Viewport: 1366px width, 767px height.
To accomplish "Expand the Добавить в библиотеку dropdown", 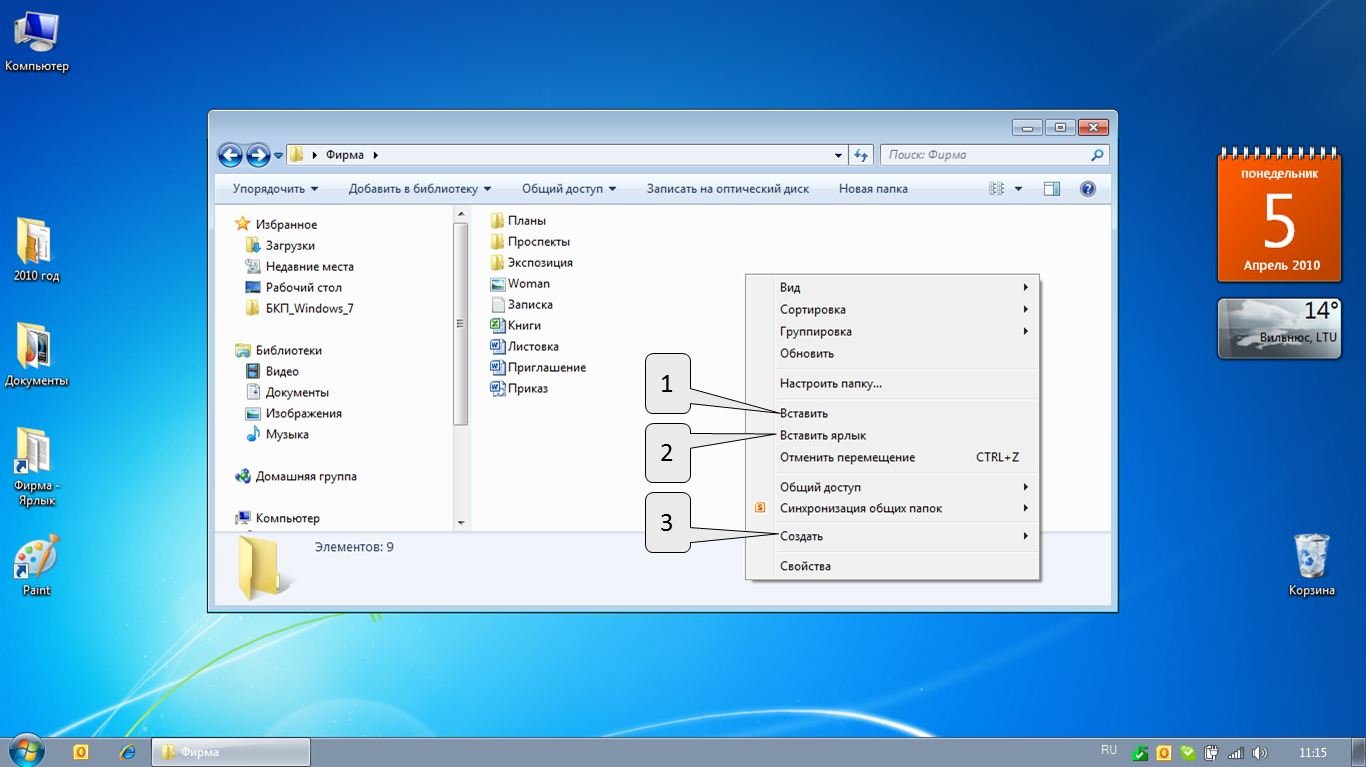I will coord(420,189).
